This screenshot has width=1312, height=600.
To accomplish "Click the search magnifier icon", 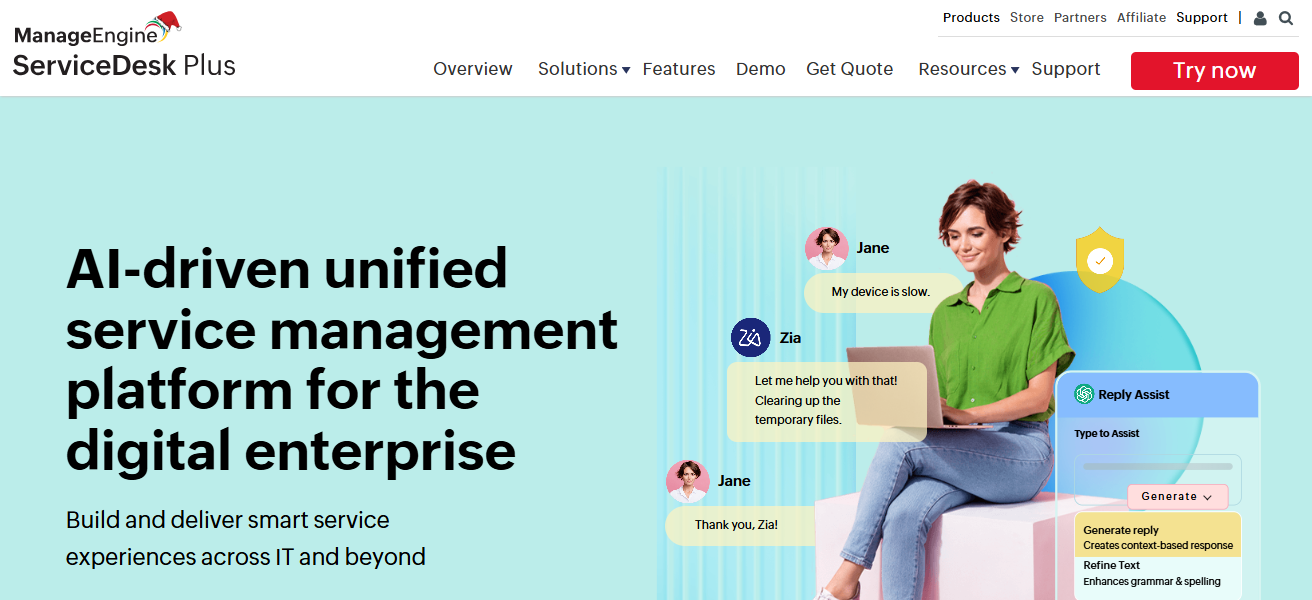I will [1286, 17].
